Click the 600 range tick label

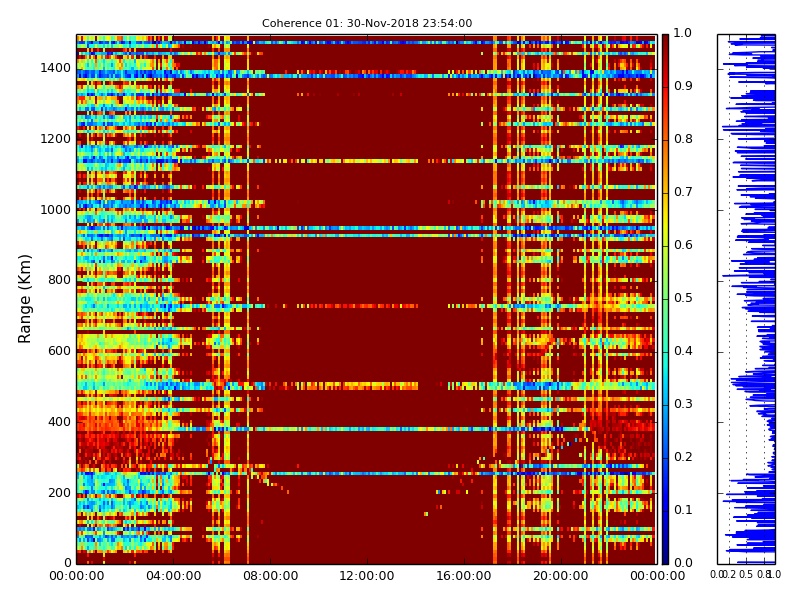(x=59, y=351)
